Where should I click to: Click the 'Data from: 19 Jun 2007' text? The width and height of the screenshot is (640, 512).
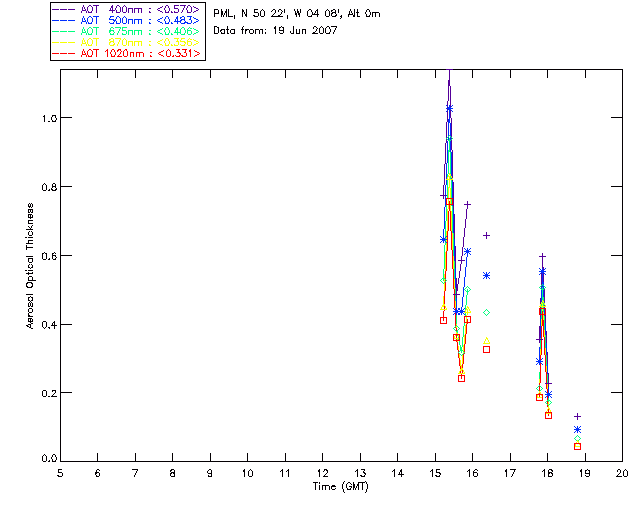pos(275,30)
